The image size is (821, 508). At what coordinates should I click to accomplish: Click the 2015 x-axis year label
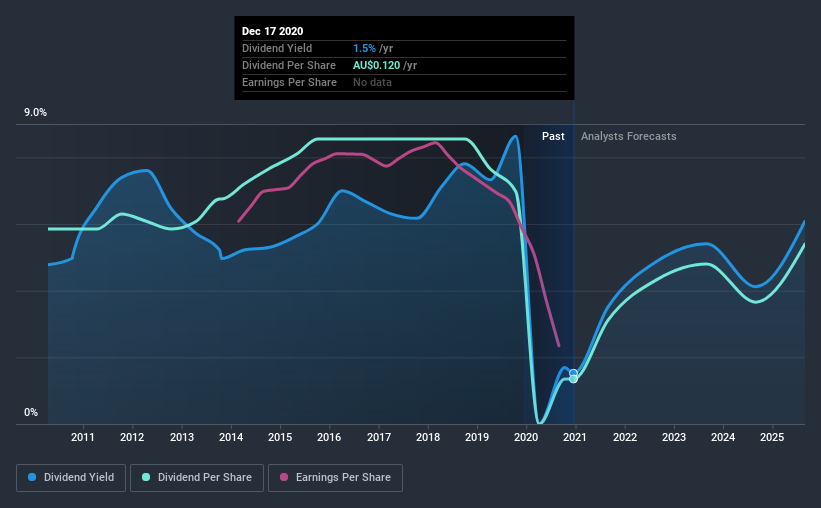pyautogui.click(x=280, y=437)
